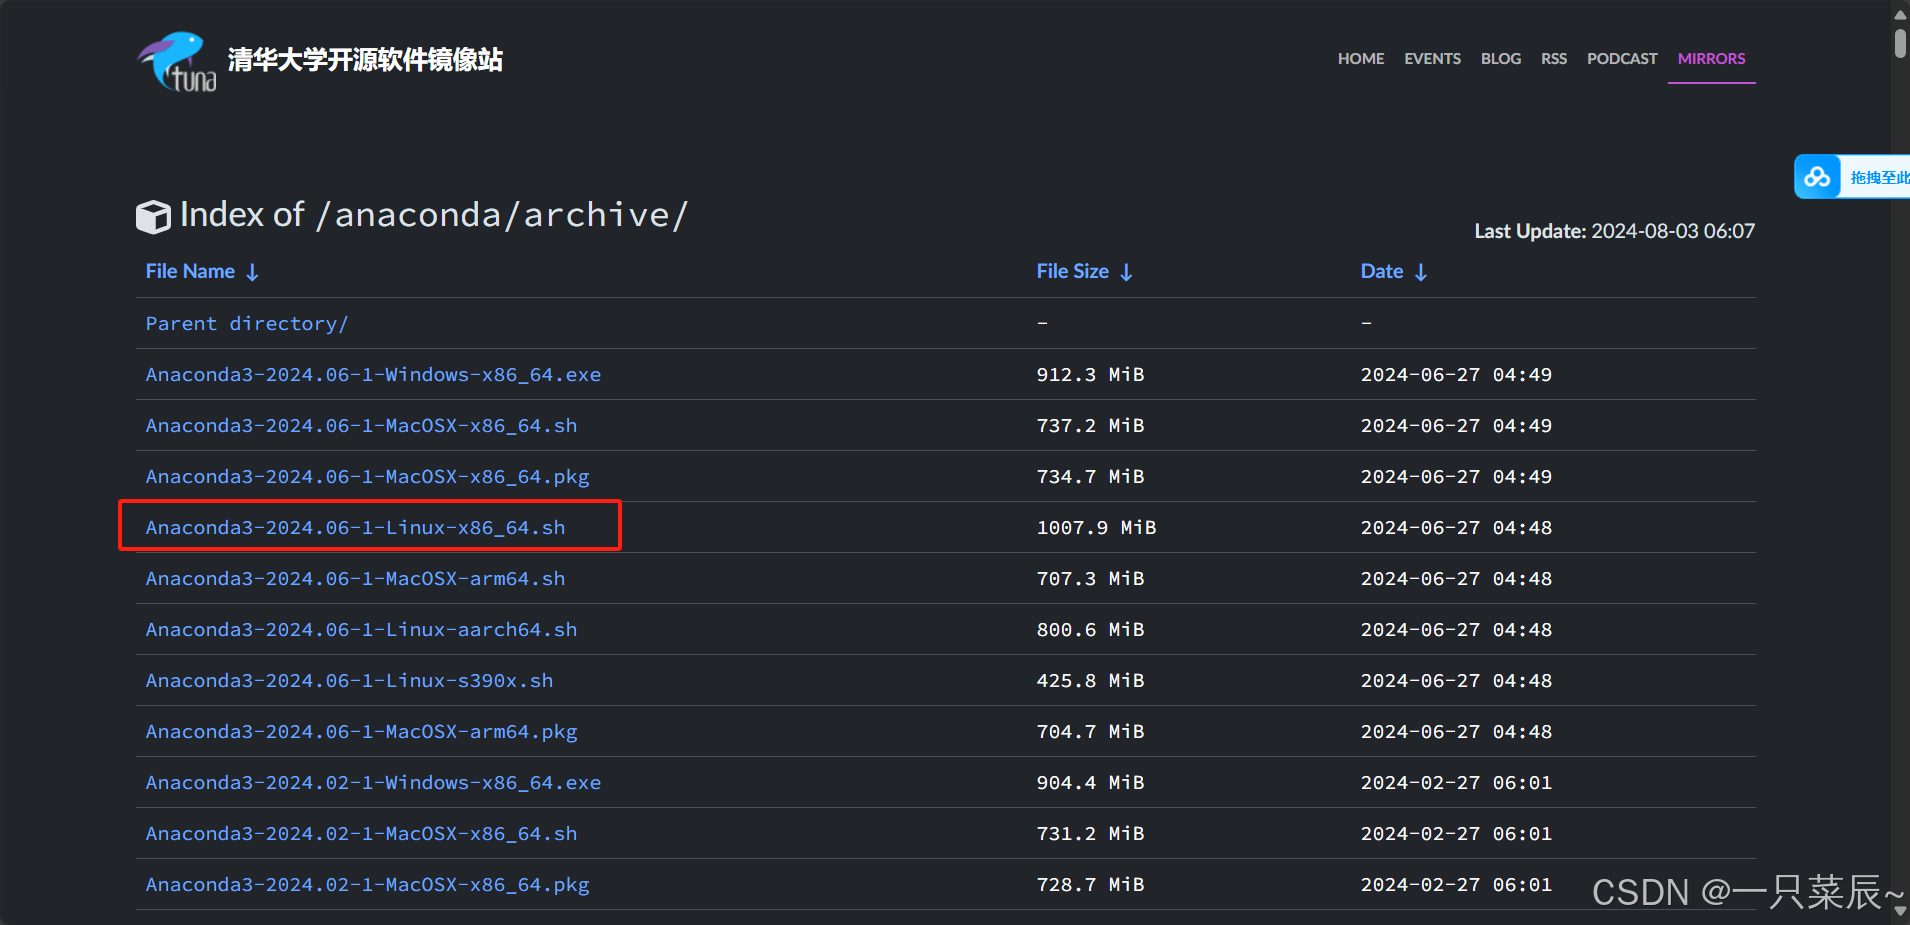Screen dimensions: 1910x925
Task: Click the Baidu cloud drag-here widget icon
Action: click(1817, 177)
